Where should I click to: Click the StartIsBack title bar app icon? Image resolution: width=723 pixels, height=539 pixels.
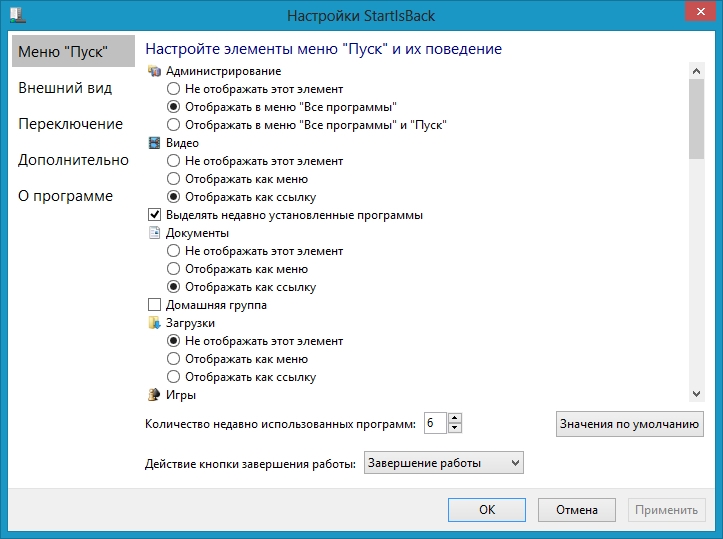pos(18,14)
